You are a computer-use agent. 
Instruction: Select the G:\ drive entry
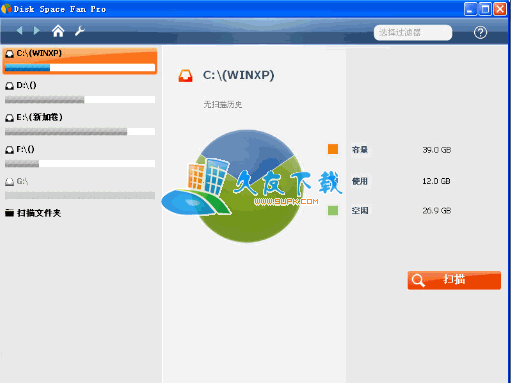tap(80, 189)
